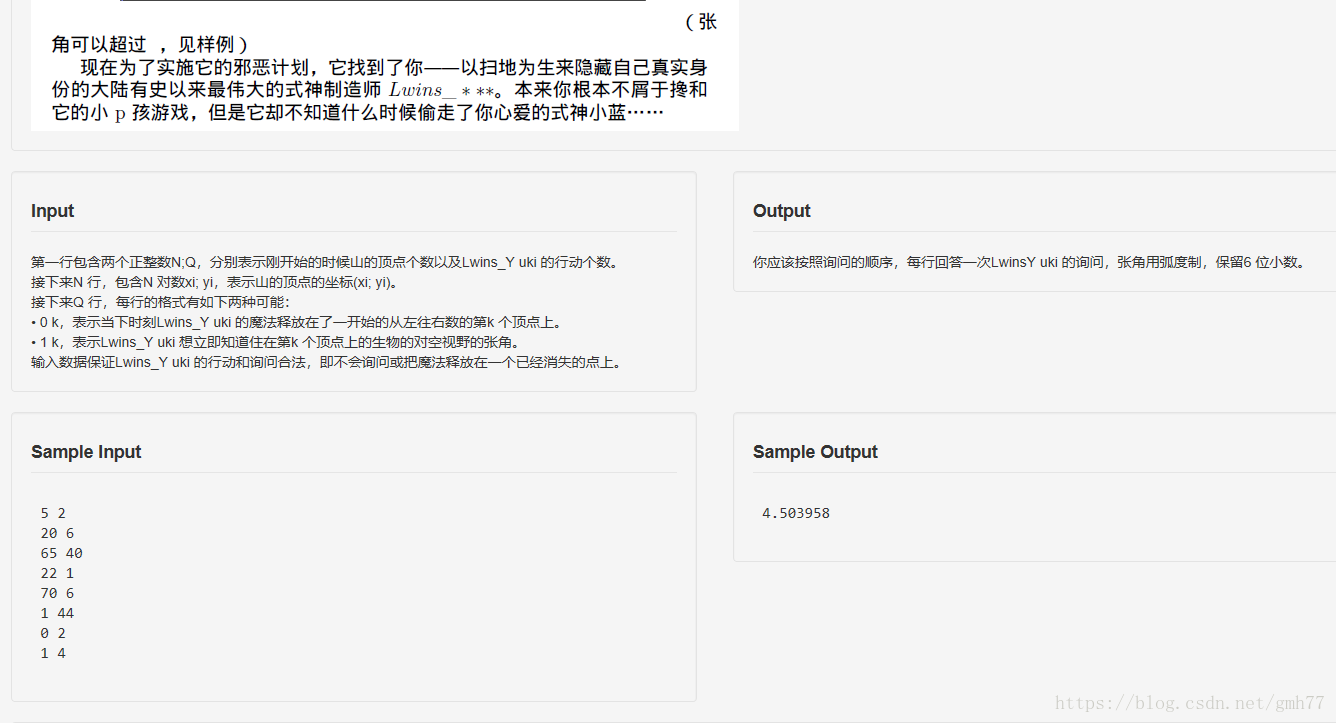Click sample input line '70 6'
The image size is (1336, 723).
(x=57, y=593)
